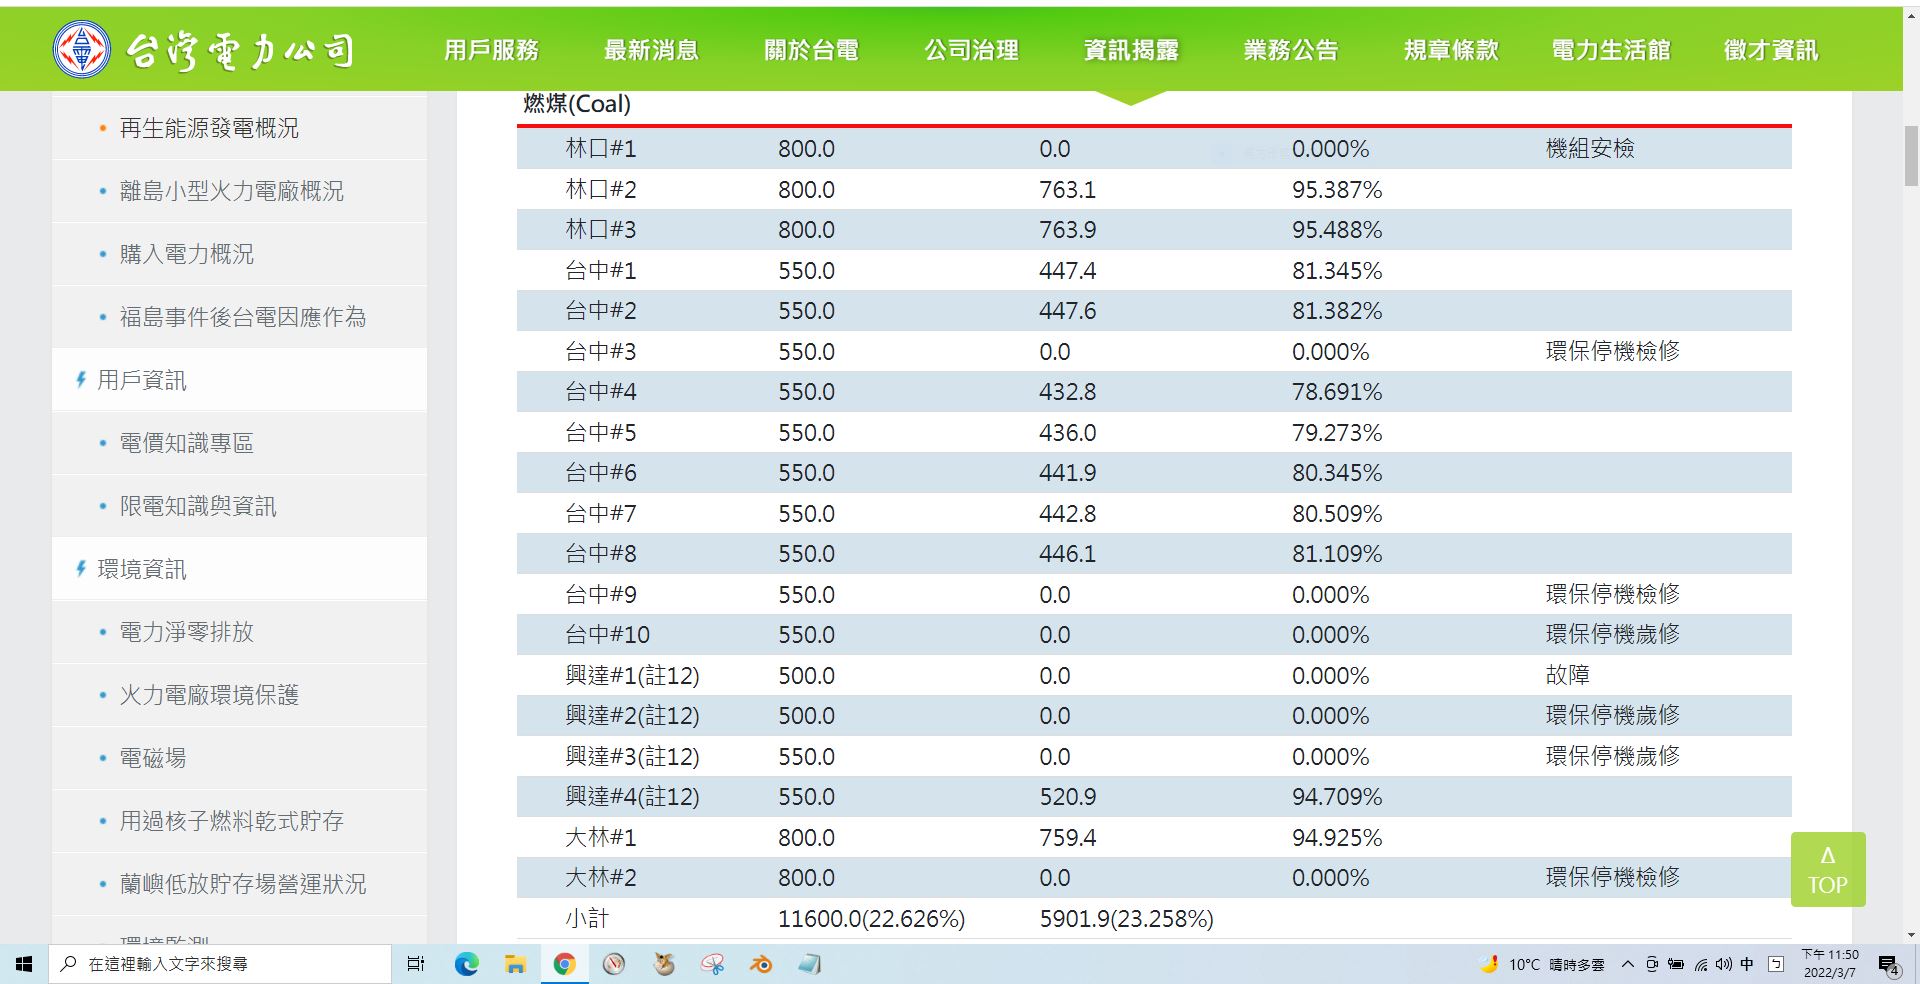
Task: Click the 441.9 value for 台中#6
Action: tap(1067, 473)
